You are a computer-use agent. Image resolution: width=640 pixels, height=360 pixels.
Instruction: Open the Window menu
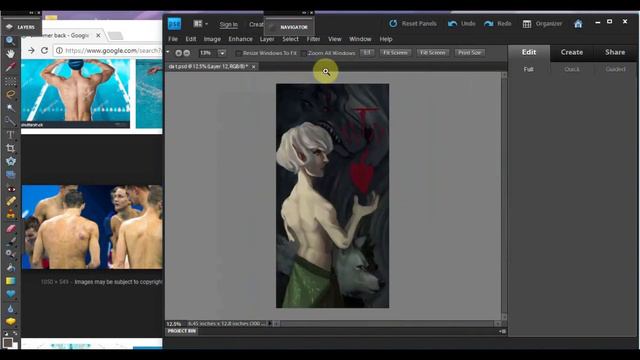(360, 39)
